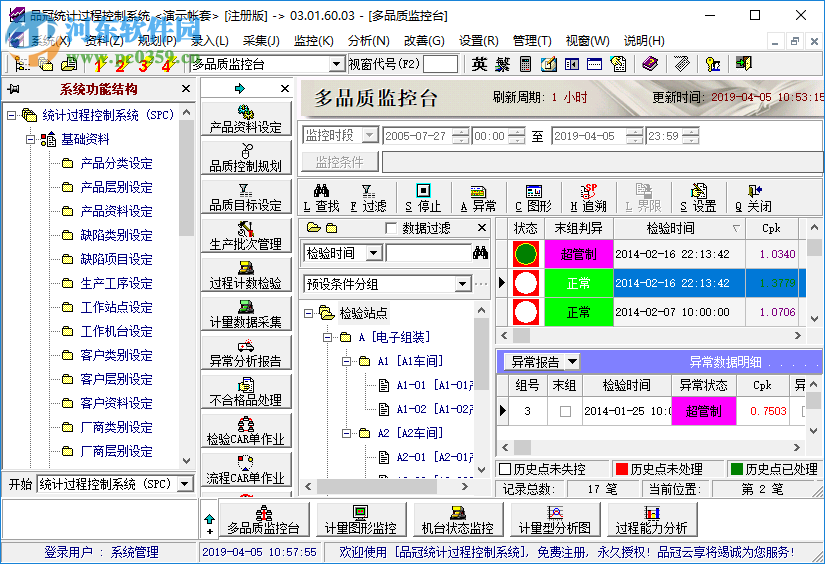
Task: Open the 改善(G) menu
Action: pyautogui.click(x=424, y=41)
